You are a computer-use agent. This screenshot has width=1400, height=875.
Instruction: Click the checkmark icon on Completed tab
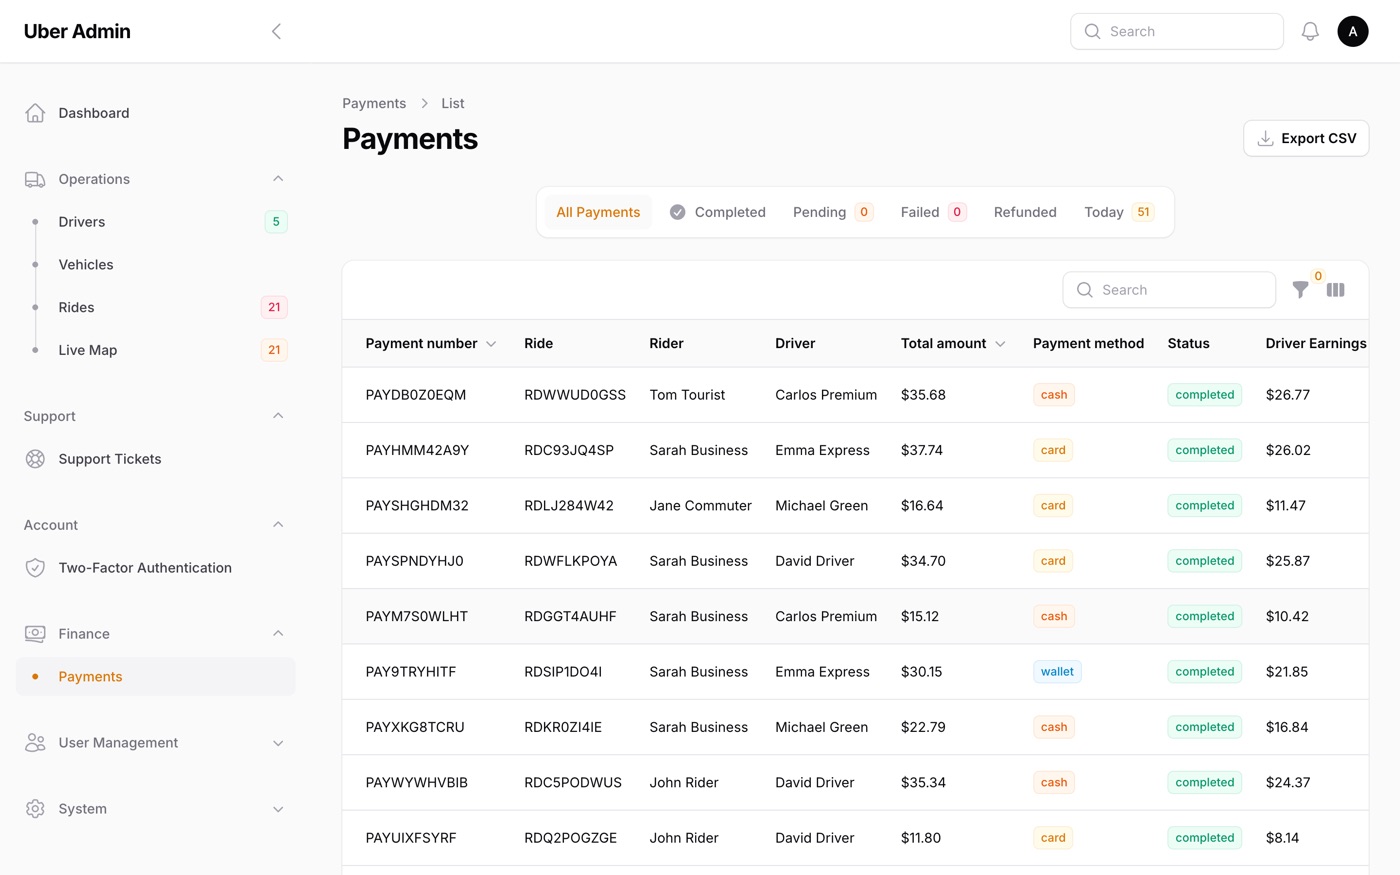click(x=677, y=212)
